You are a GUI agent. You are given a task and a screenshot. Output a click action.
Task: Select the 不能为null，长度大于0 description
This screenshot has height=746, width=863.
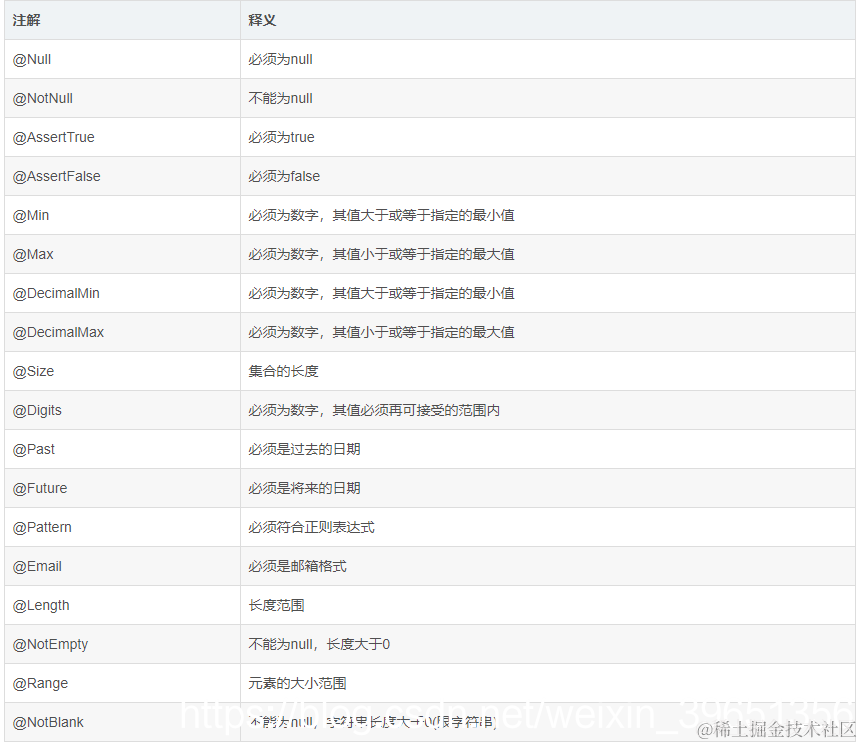tap(319, 645)
